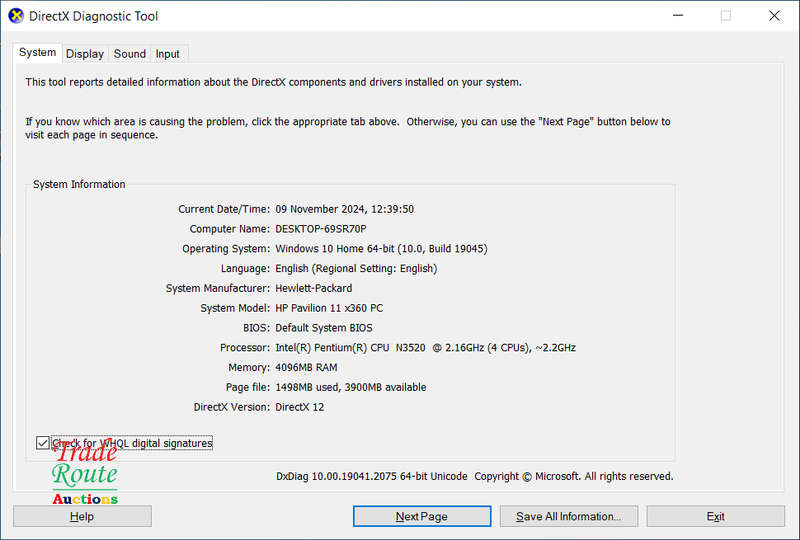Image resolution: width=800 pixels, height=540 pixels.
Task: Click the HP Pavilion 11 x360 PC value
Action: pos(329,308)
